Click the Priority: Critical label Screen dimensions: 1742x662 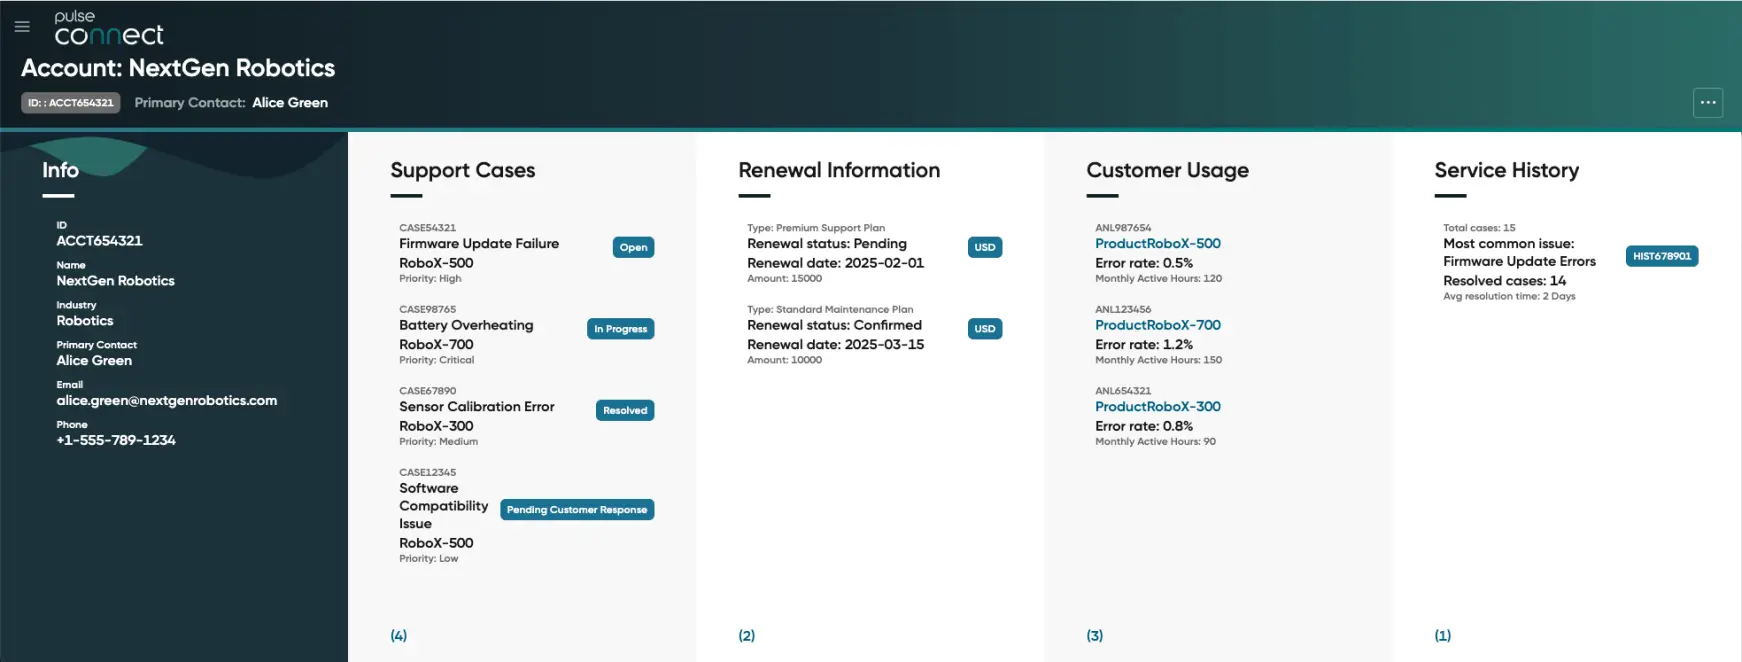coord(436,360)
